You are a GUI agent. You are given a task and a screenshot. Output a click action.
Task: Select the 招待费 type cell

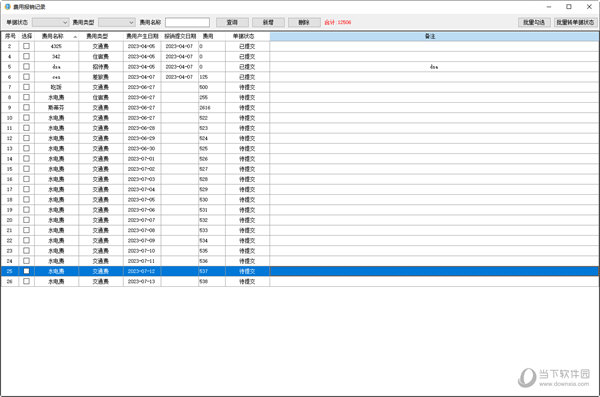(101, 67)
